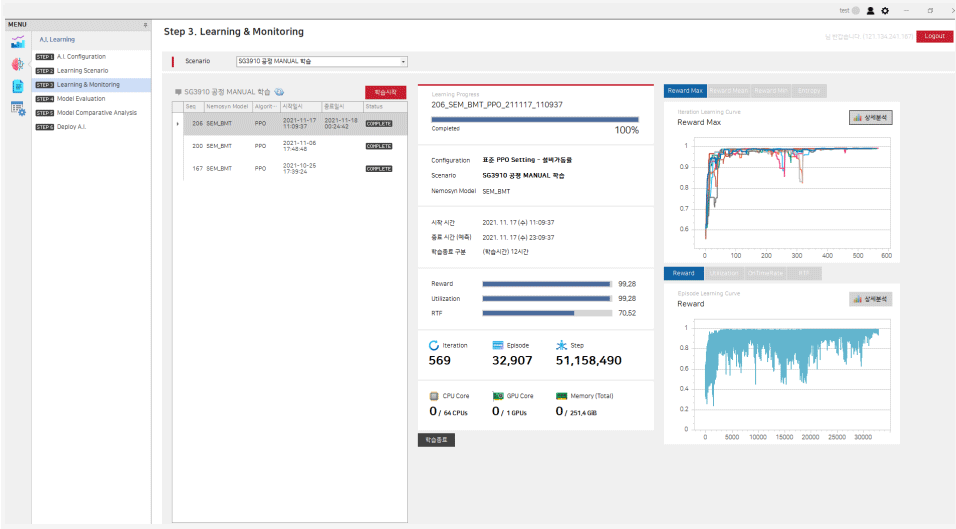
Task: Open the analytics chart icon in sidebar
Action: tap(18, 41)
